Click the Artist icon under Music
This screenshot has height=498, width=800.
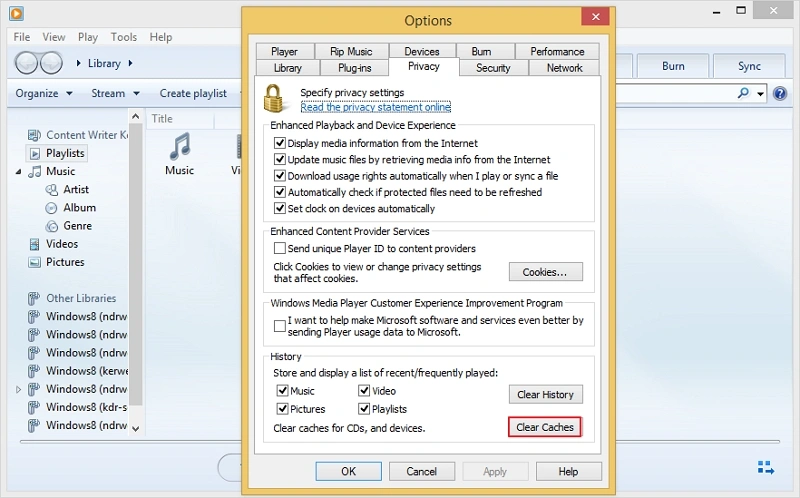(52, 190)
